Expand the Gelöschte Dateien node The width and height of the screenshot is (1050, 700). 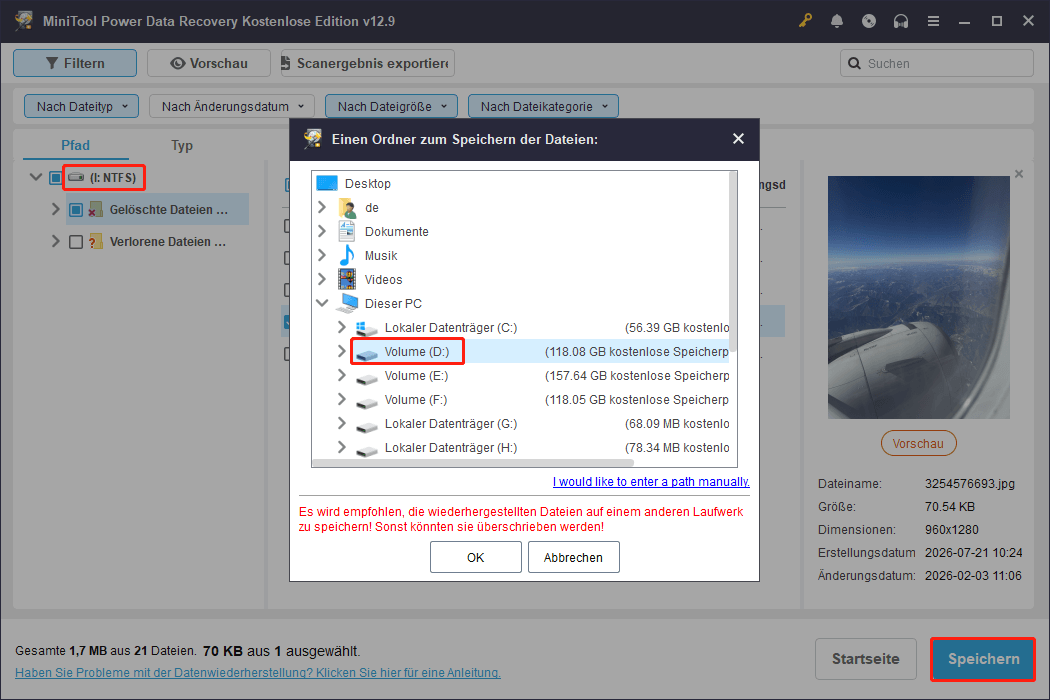pyautogui.click(x=56, y=210)
